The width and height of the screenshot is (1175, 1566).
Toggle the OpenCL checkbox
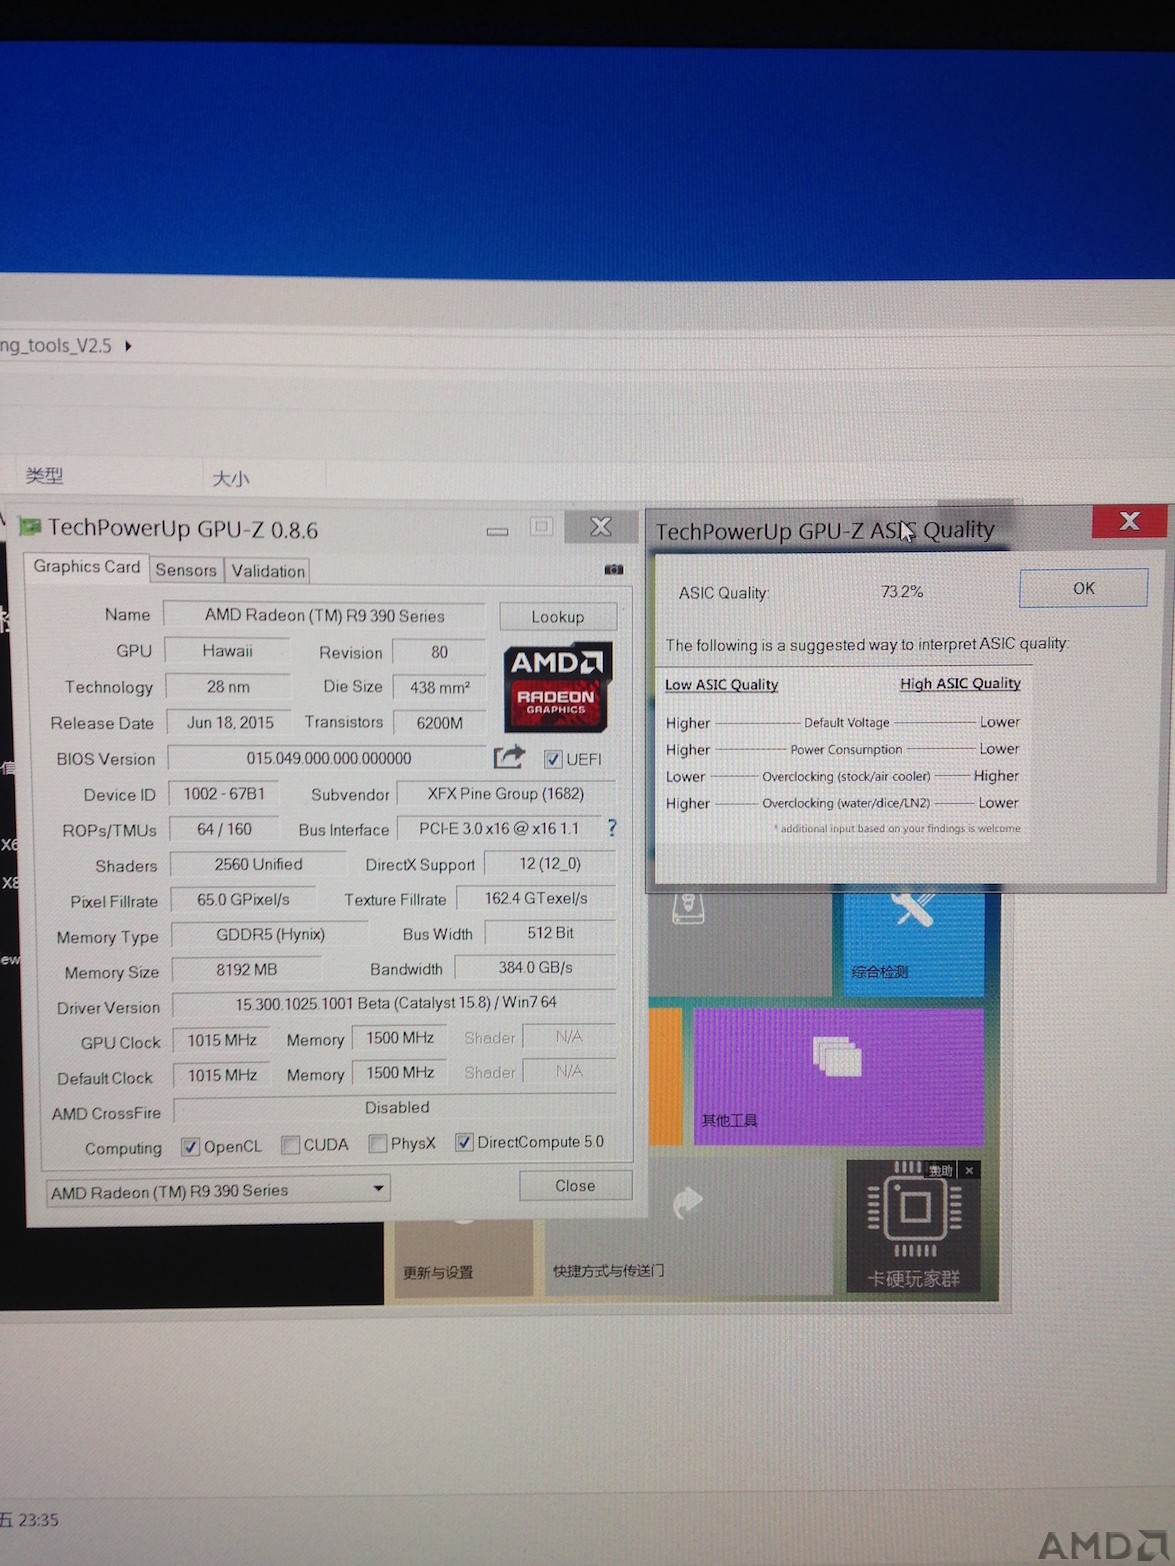(190, 1147)
